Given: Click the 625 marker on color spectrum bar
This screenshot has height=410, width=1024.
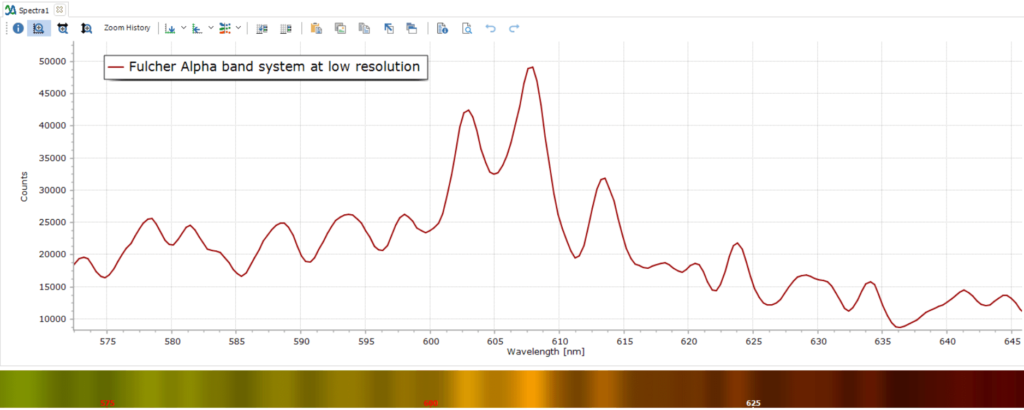Looking at the screenshot, I should 753,403.
